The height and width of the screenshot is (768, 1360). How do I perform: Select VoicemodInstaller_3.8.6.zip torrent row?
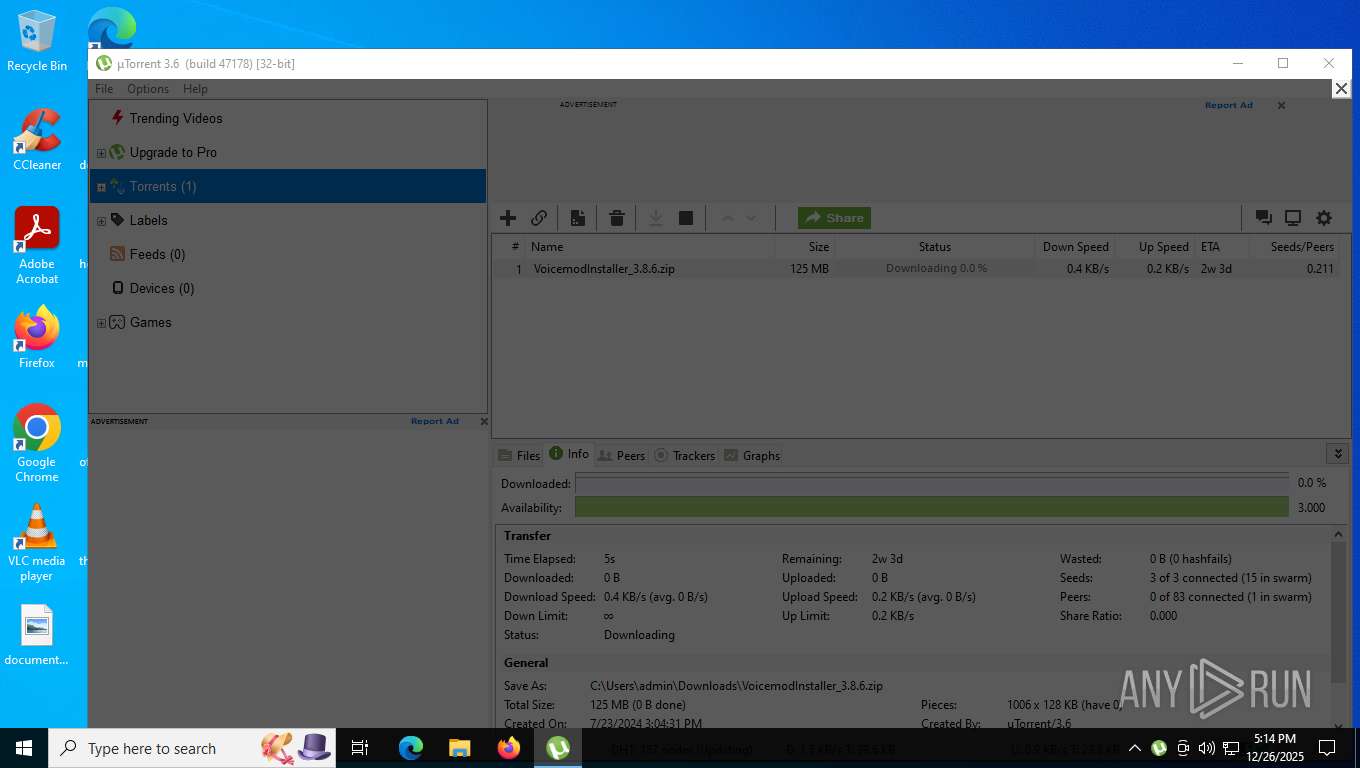(x=915, y=269)
